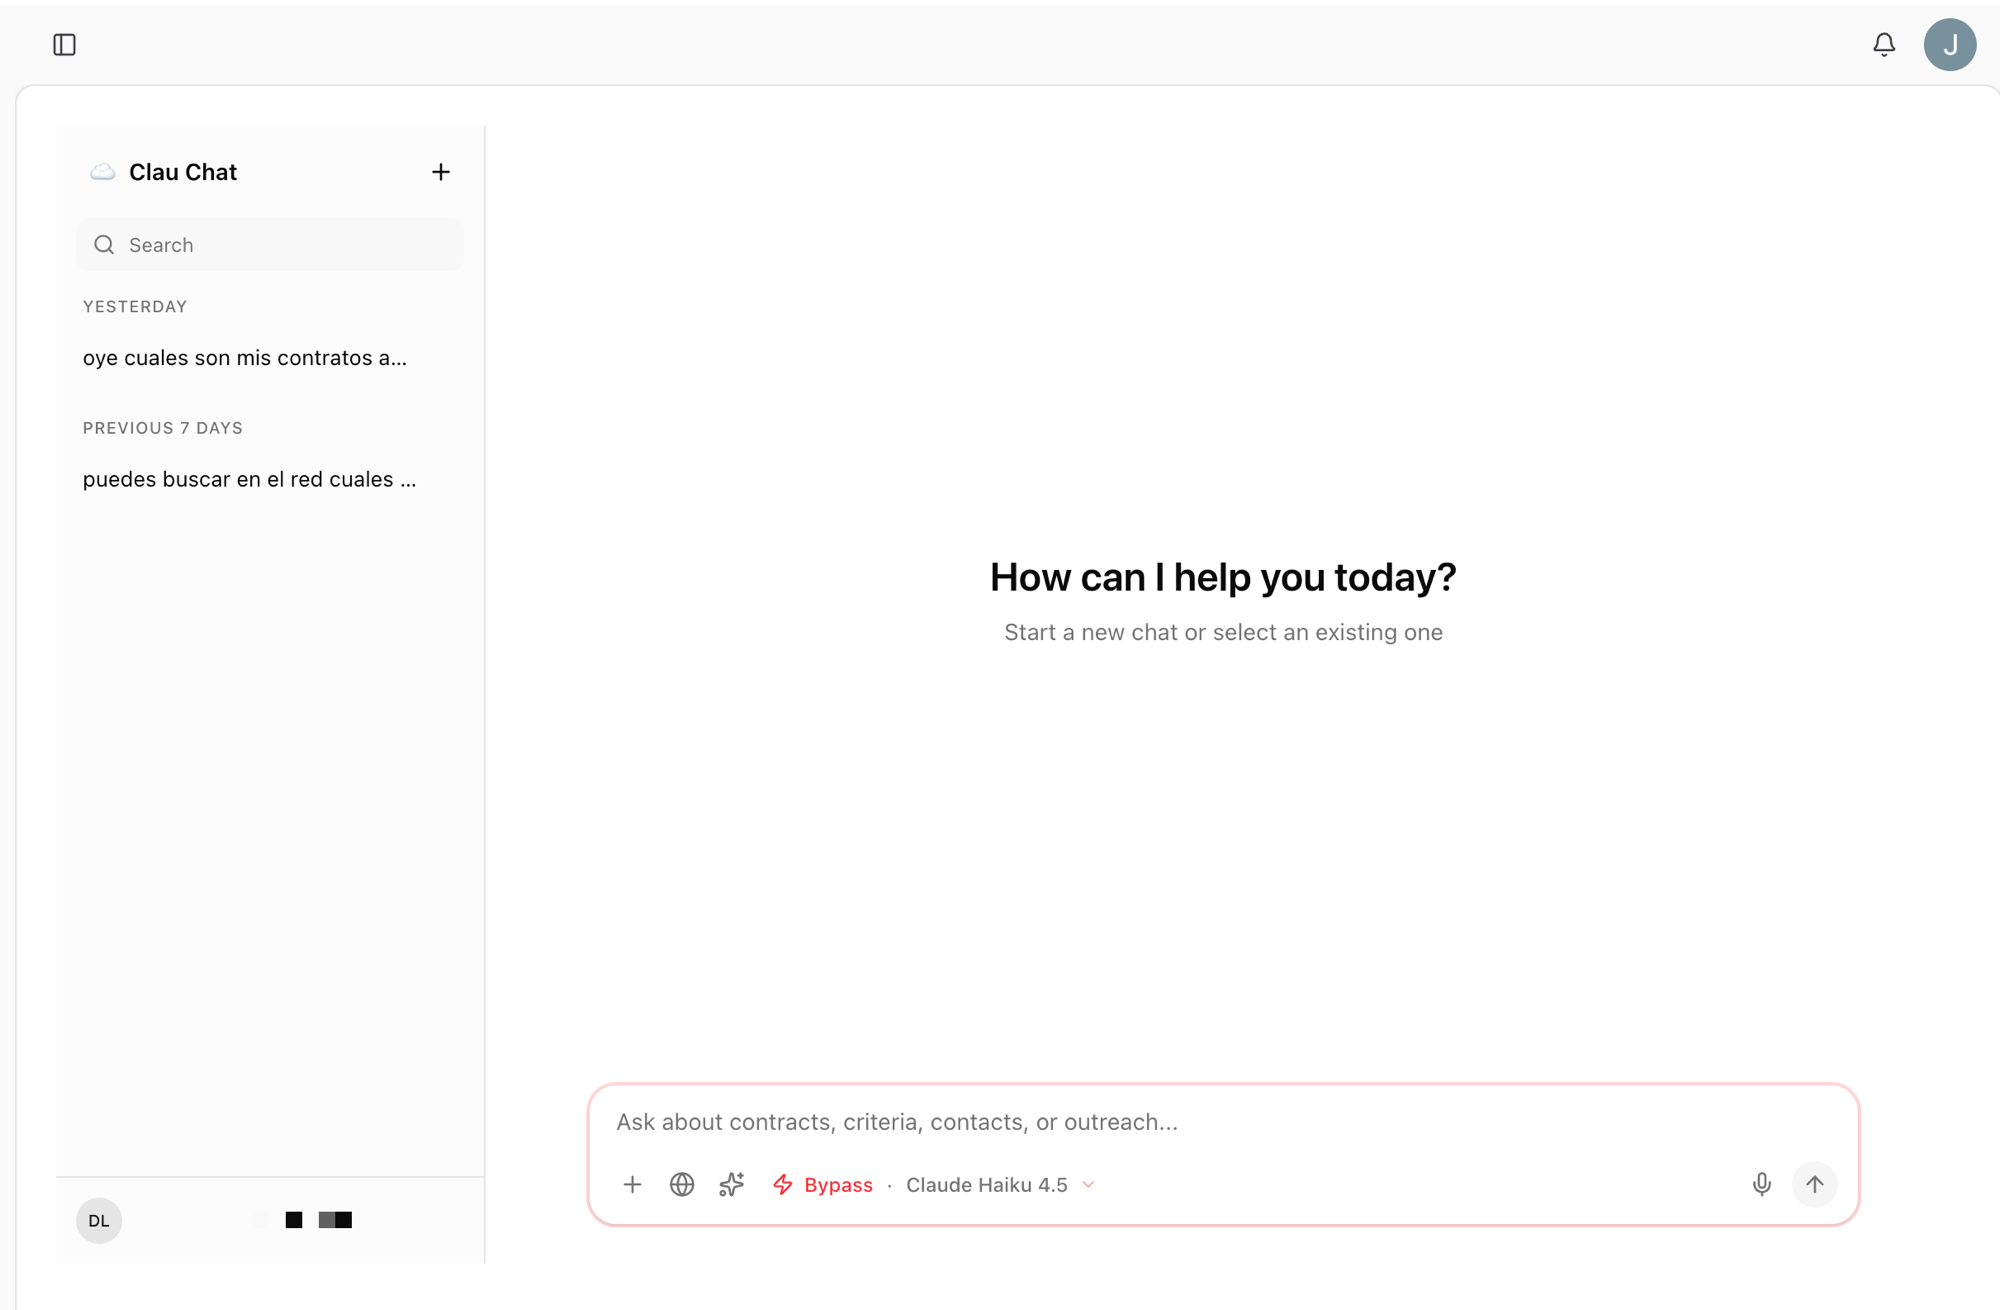Click the red lightning bolt Bypass icon

click(x=783, y=1184)
